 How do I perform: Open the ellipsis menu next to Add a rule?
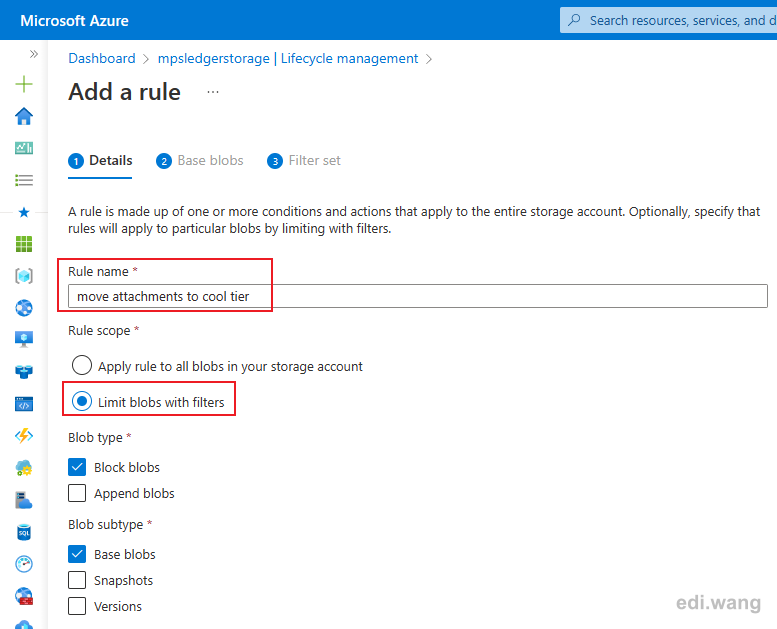click(213, 92)
